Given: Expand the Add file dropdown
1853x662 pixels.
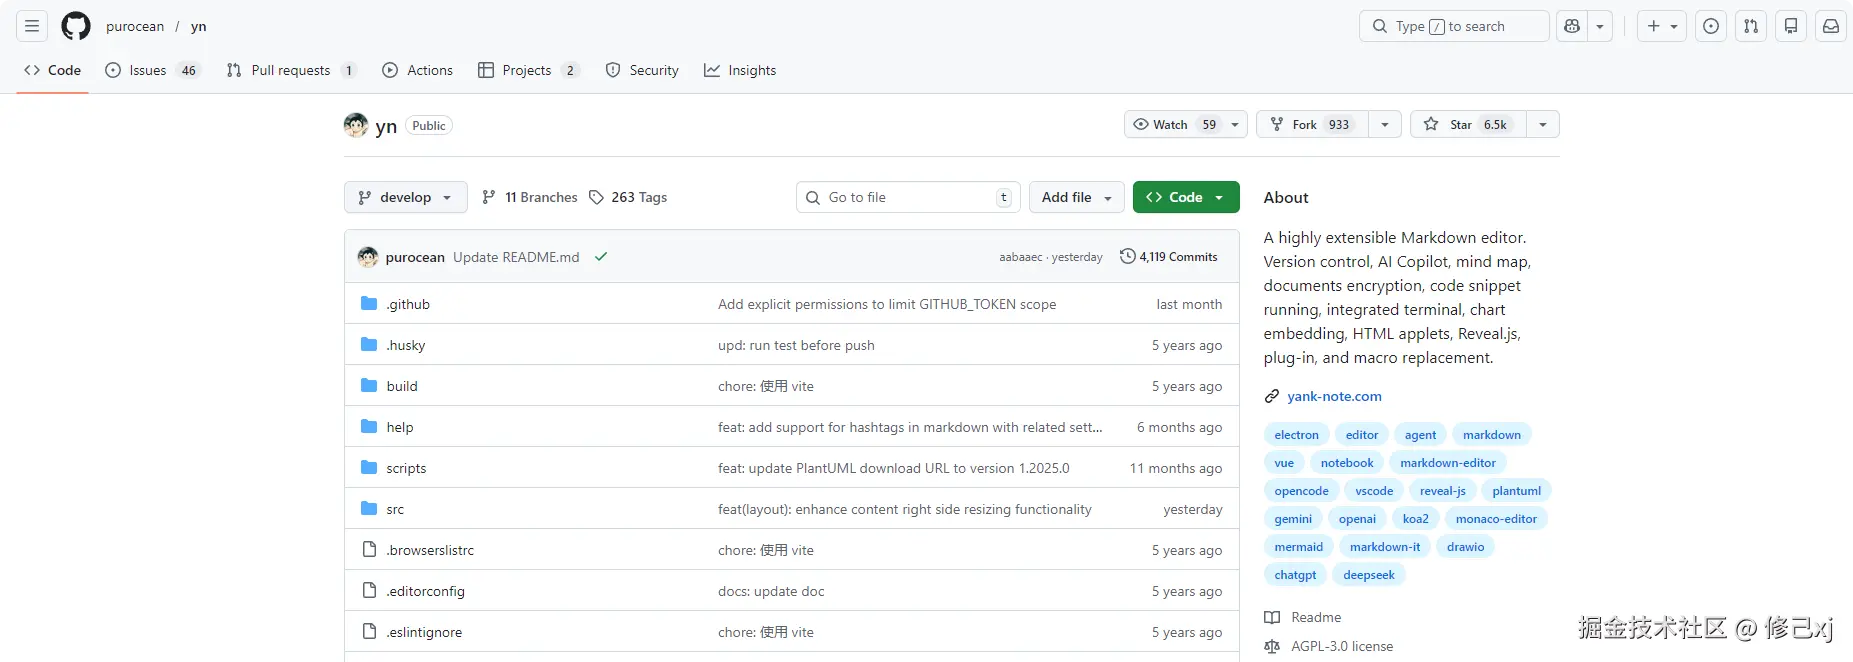Looking at the screenshot, I should 1076,197.
